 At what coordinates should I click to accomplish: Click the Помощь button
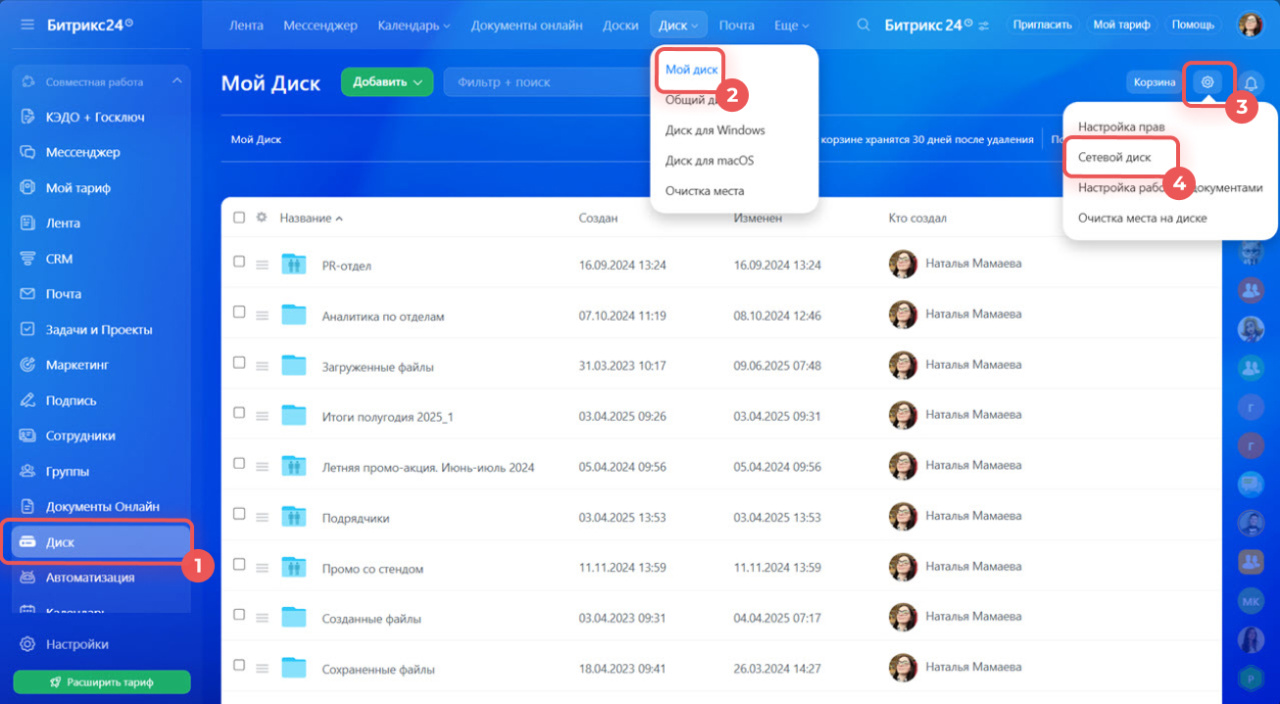click(x=1193, y=24)
